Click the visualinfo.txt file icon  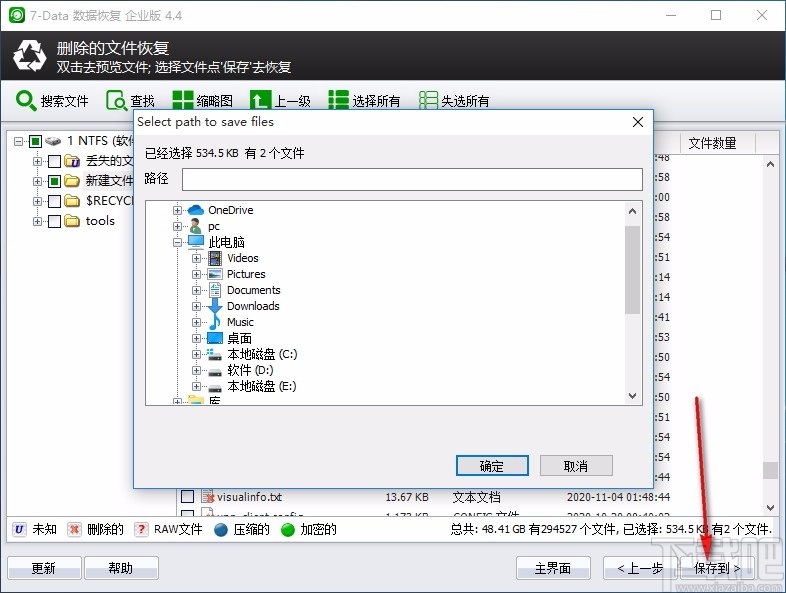(x=208, y=496)
